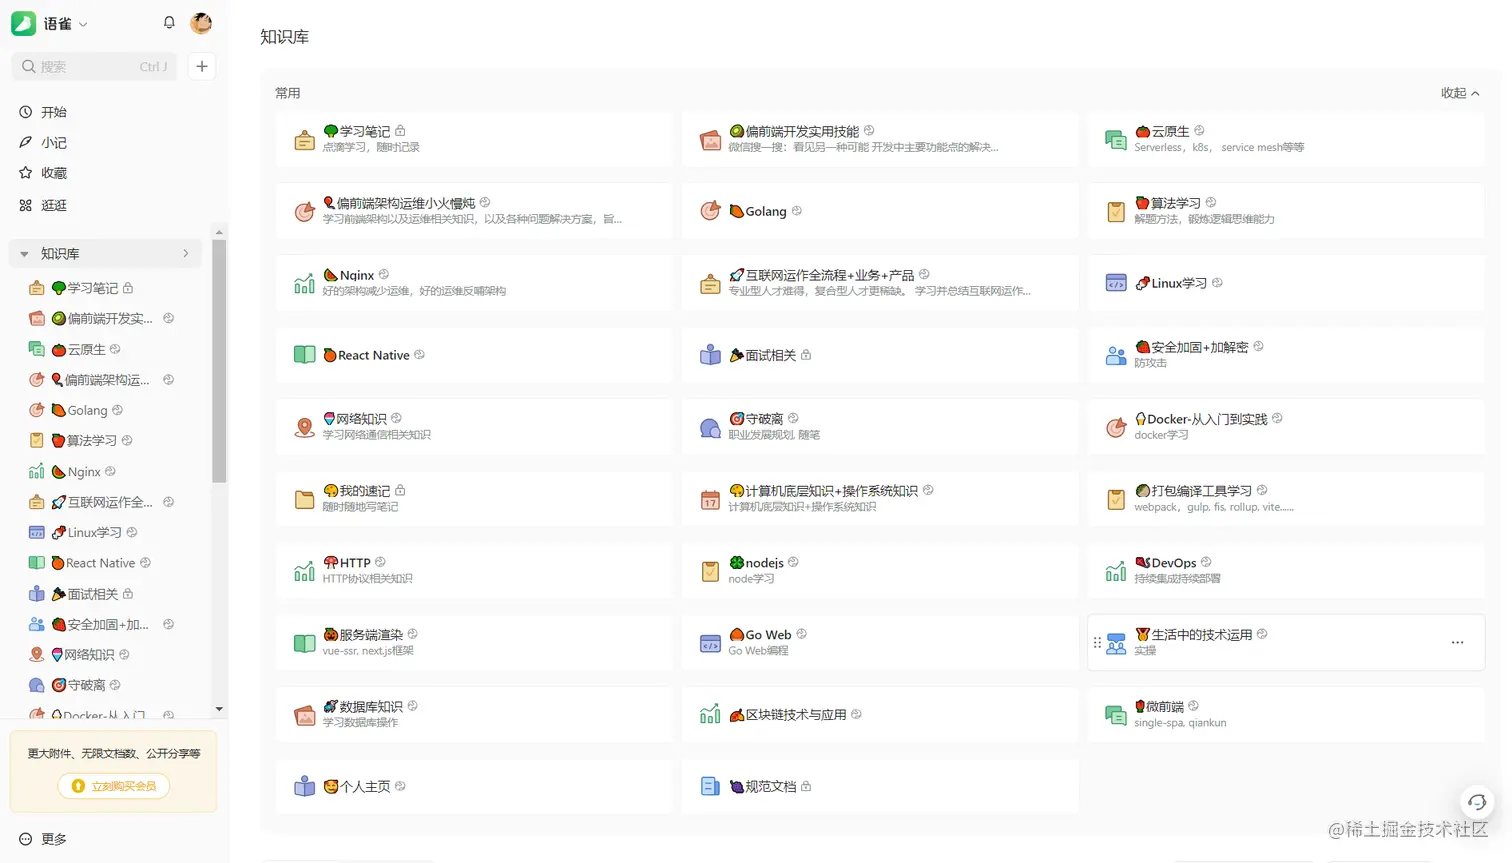Open the 打包编译工具学习 knowledge base title

click(1193, 491)
